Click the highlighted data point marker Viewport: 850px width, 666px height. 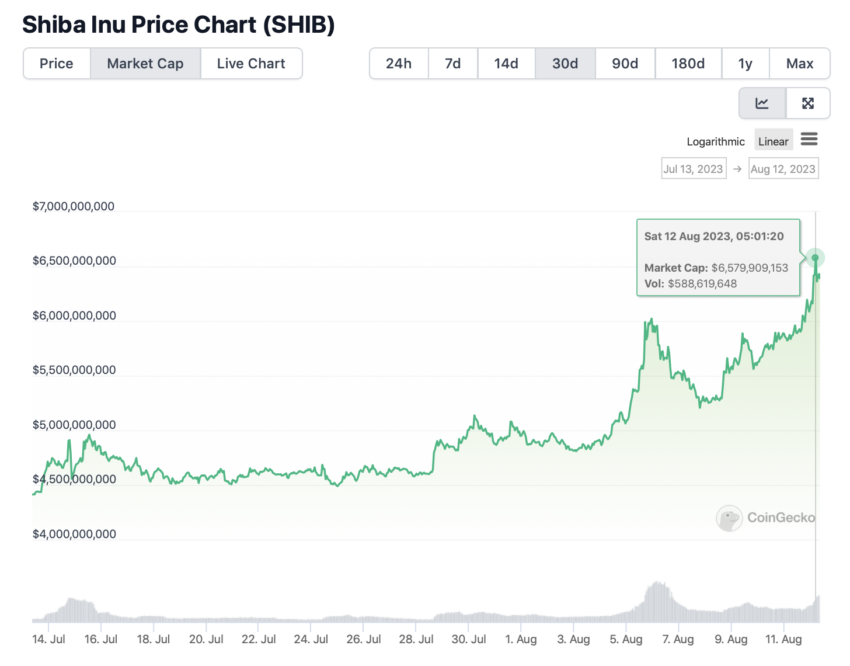coord(815,257)
